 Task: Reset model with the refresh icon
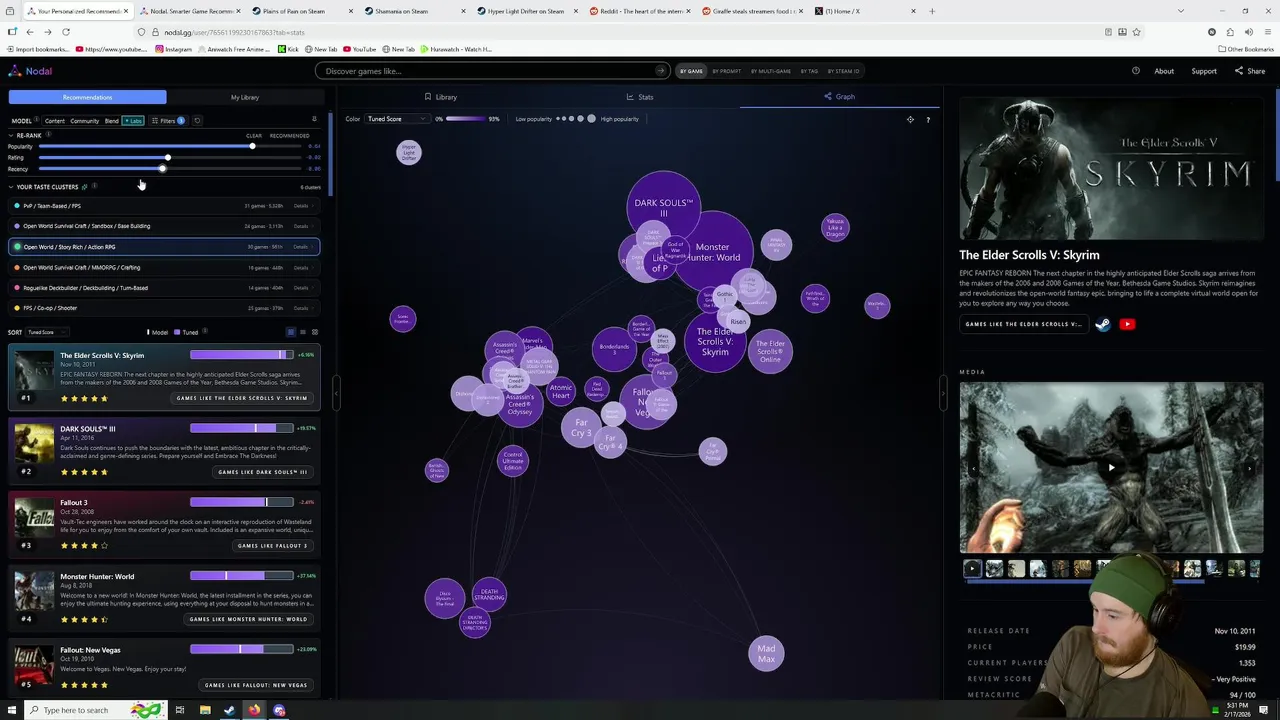pyautogui.click(x=197, y=121)
